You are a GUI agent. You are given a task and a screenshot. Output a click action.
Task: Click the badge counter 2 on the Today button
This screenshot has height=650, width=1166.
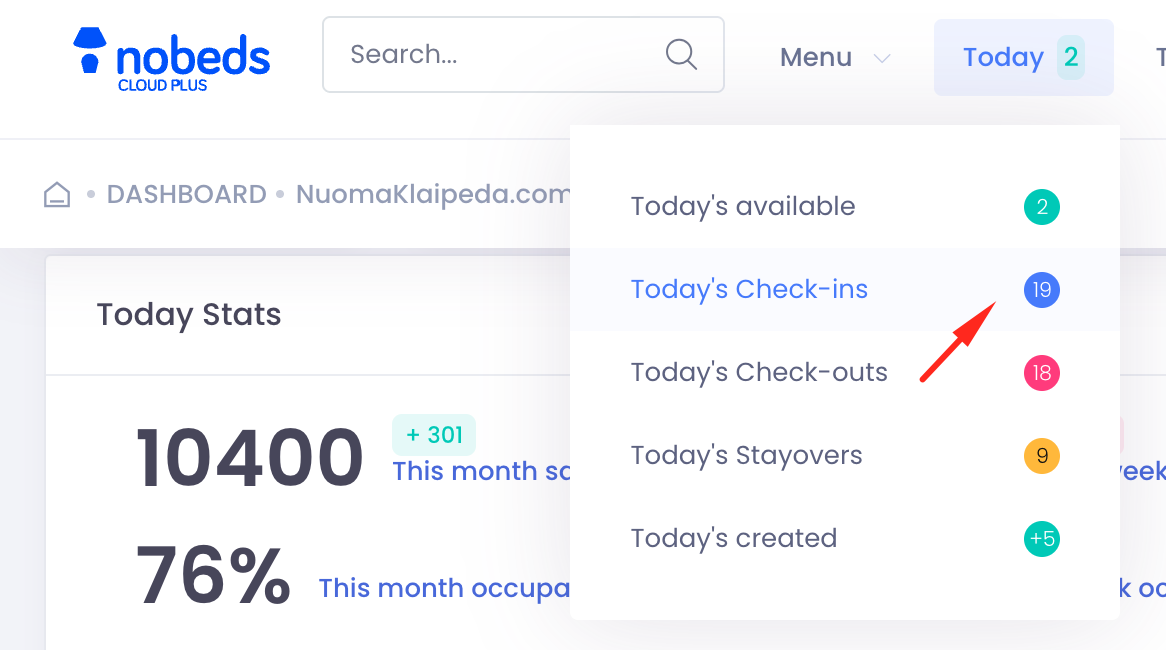click(1069, 57)
